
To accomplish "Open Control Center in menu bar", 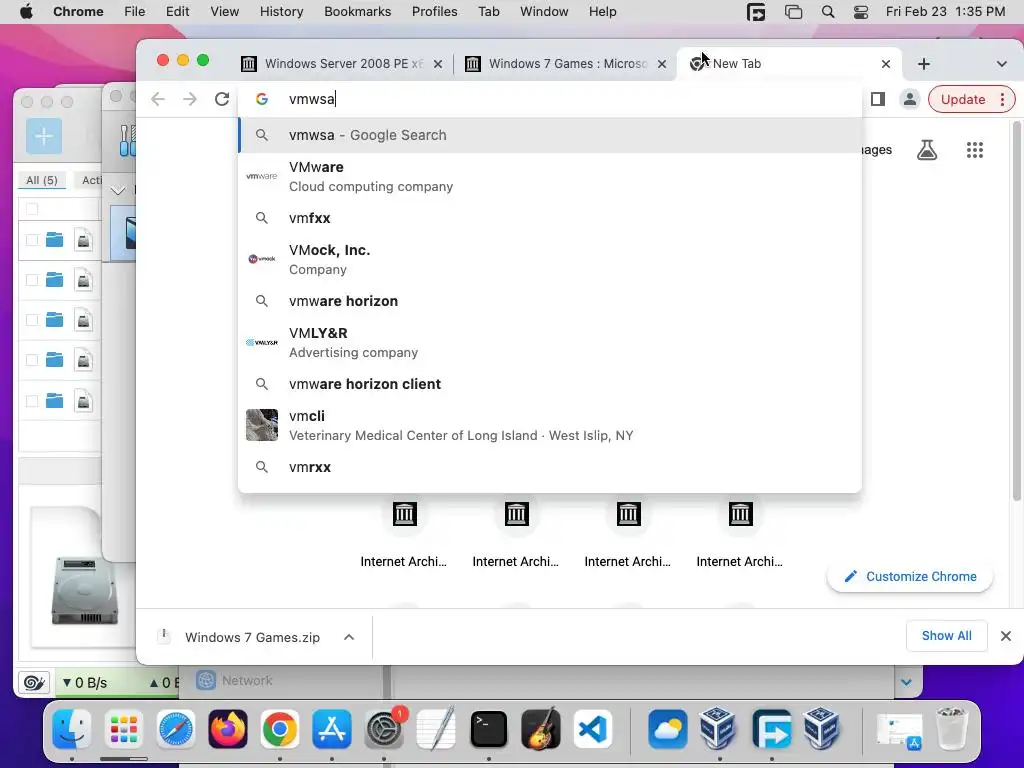I will (x=861, y=12).
